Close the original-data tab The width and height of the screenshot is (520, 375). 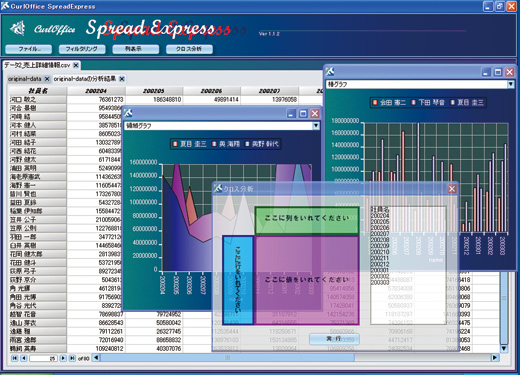click(47, 79)
